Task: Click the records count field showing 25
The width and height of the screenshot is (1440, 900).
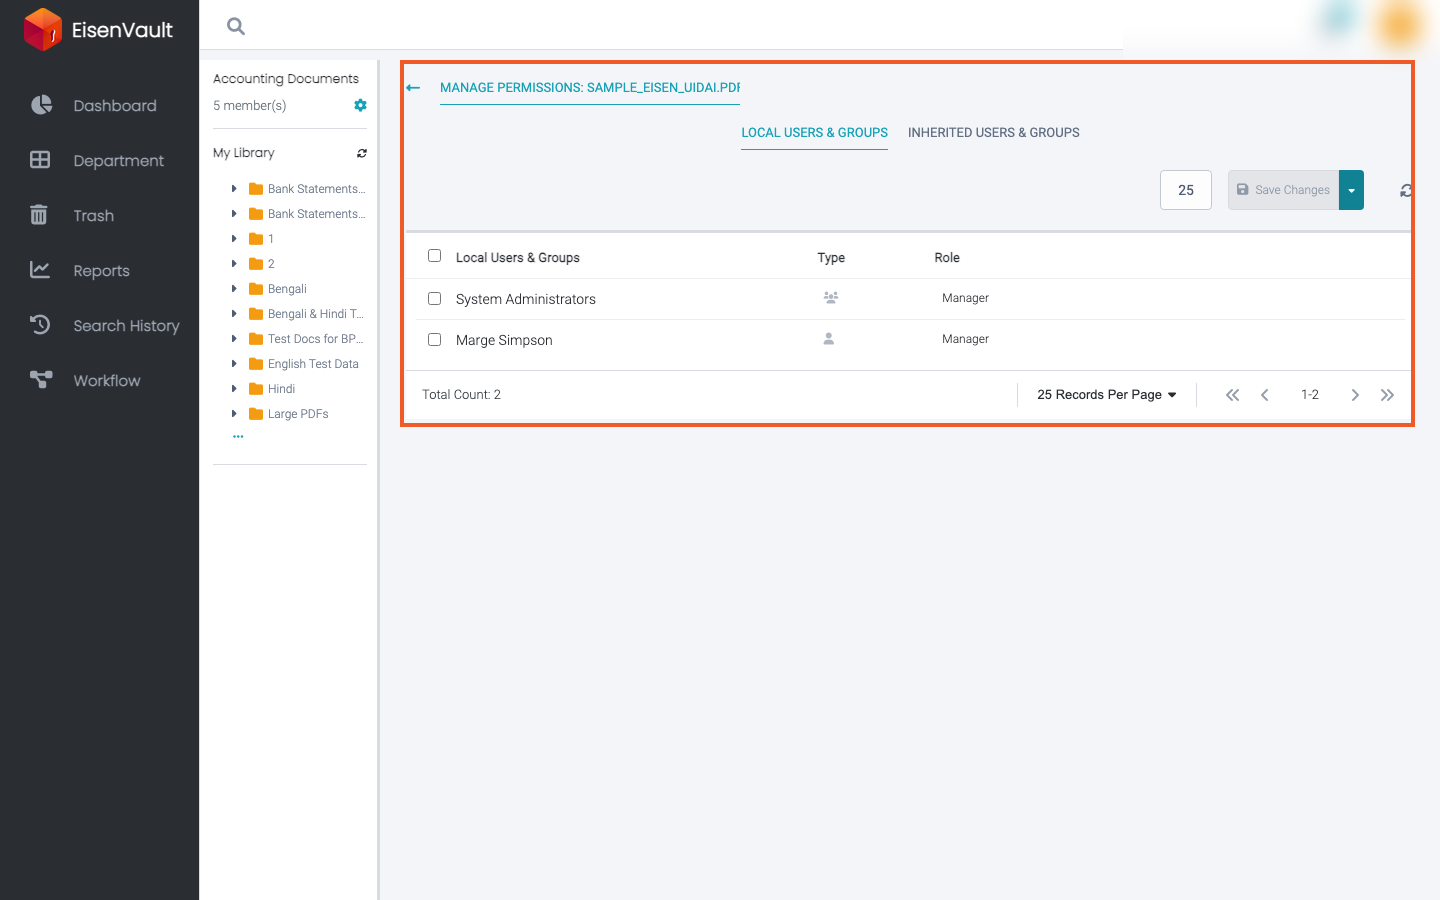Action: (1186, 190)
